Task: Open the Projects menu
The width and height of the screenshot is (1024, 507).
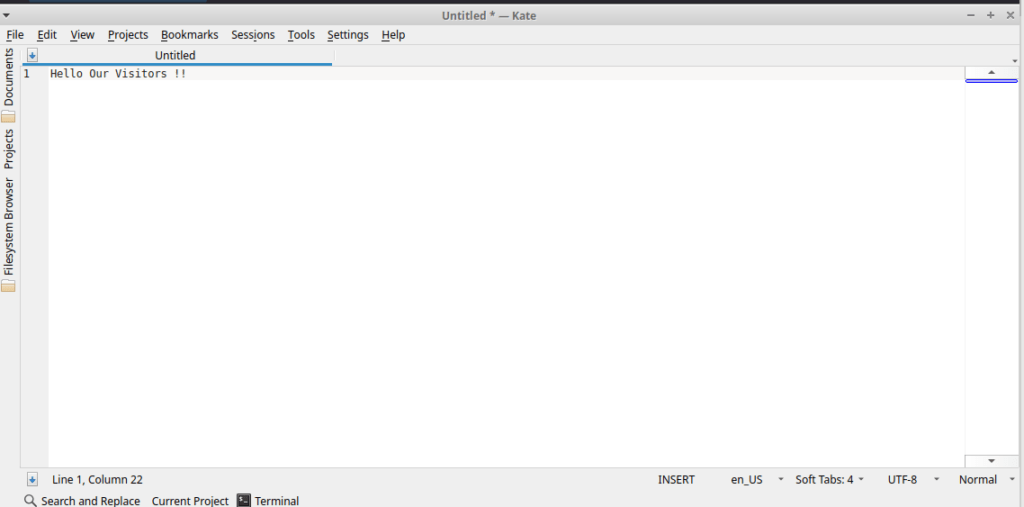Action: coord(128,35)
